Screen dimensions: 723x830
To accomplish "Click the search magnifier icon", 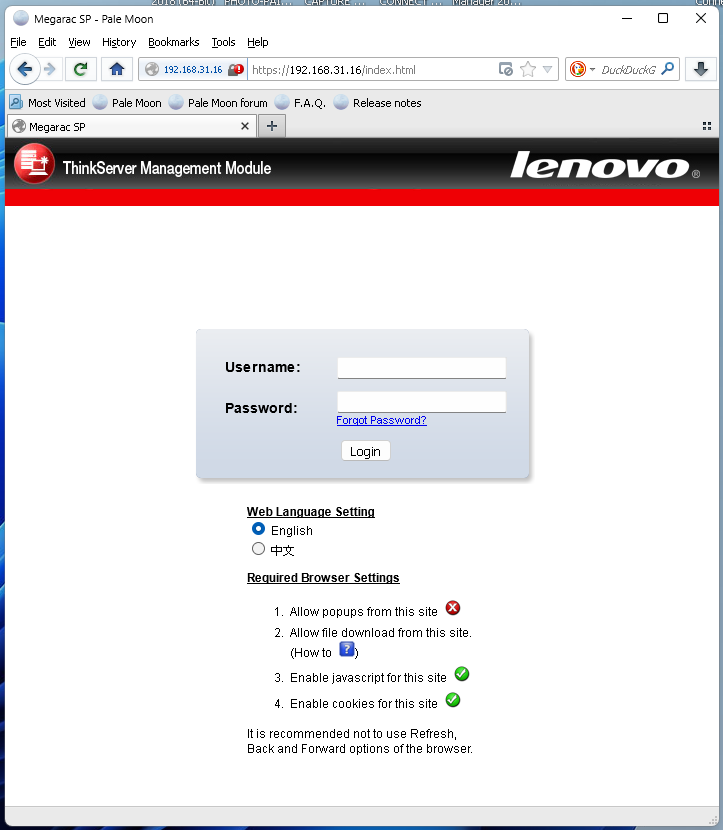I will [668, 69].
